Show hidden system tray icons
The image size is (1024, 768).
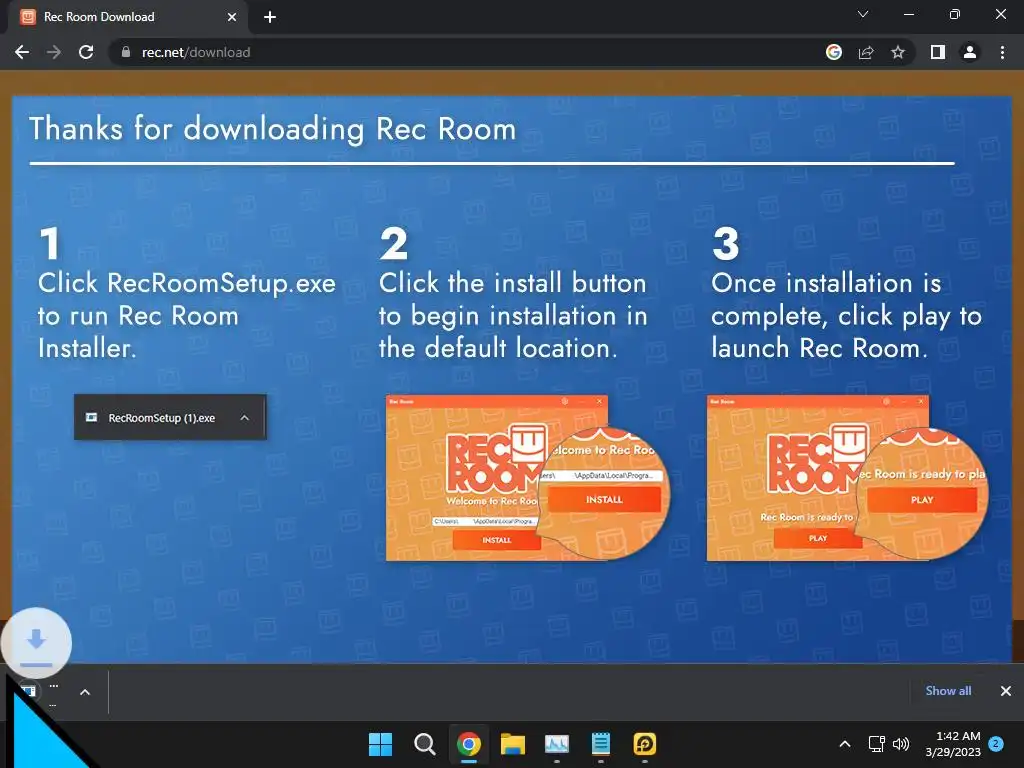tap(844, 744)
